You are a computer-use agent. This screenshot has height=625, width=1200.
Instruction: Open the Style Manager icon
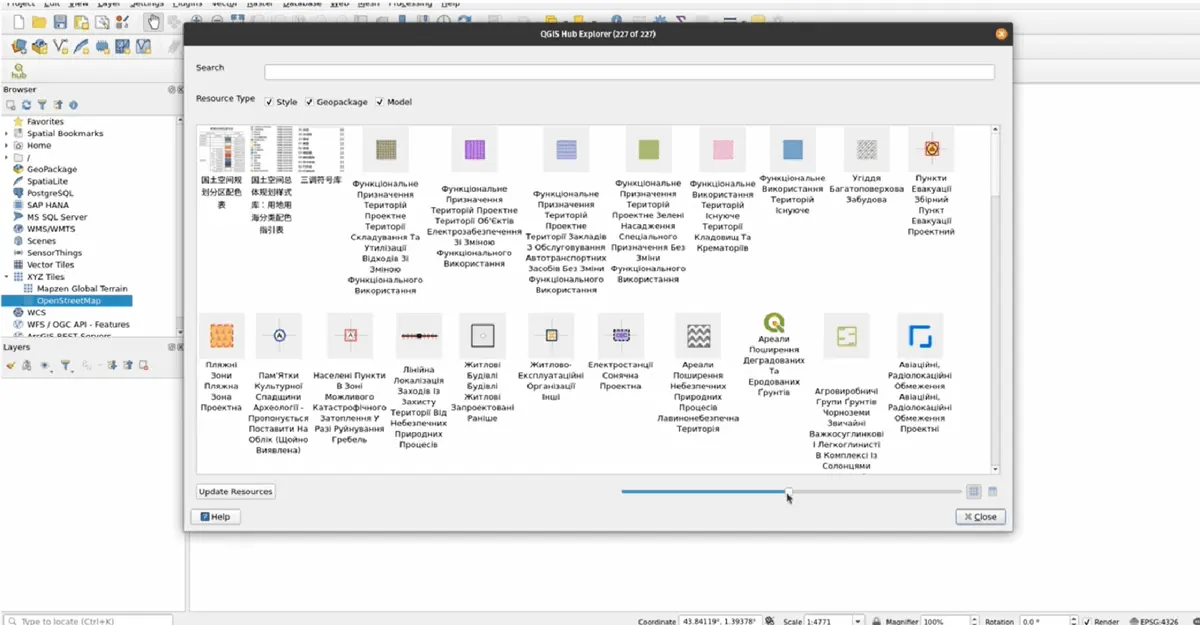[122, 22]
